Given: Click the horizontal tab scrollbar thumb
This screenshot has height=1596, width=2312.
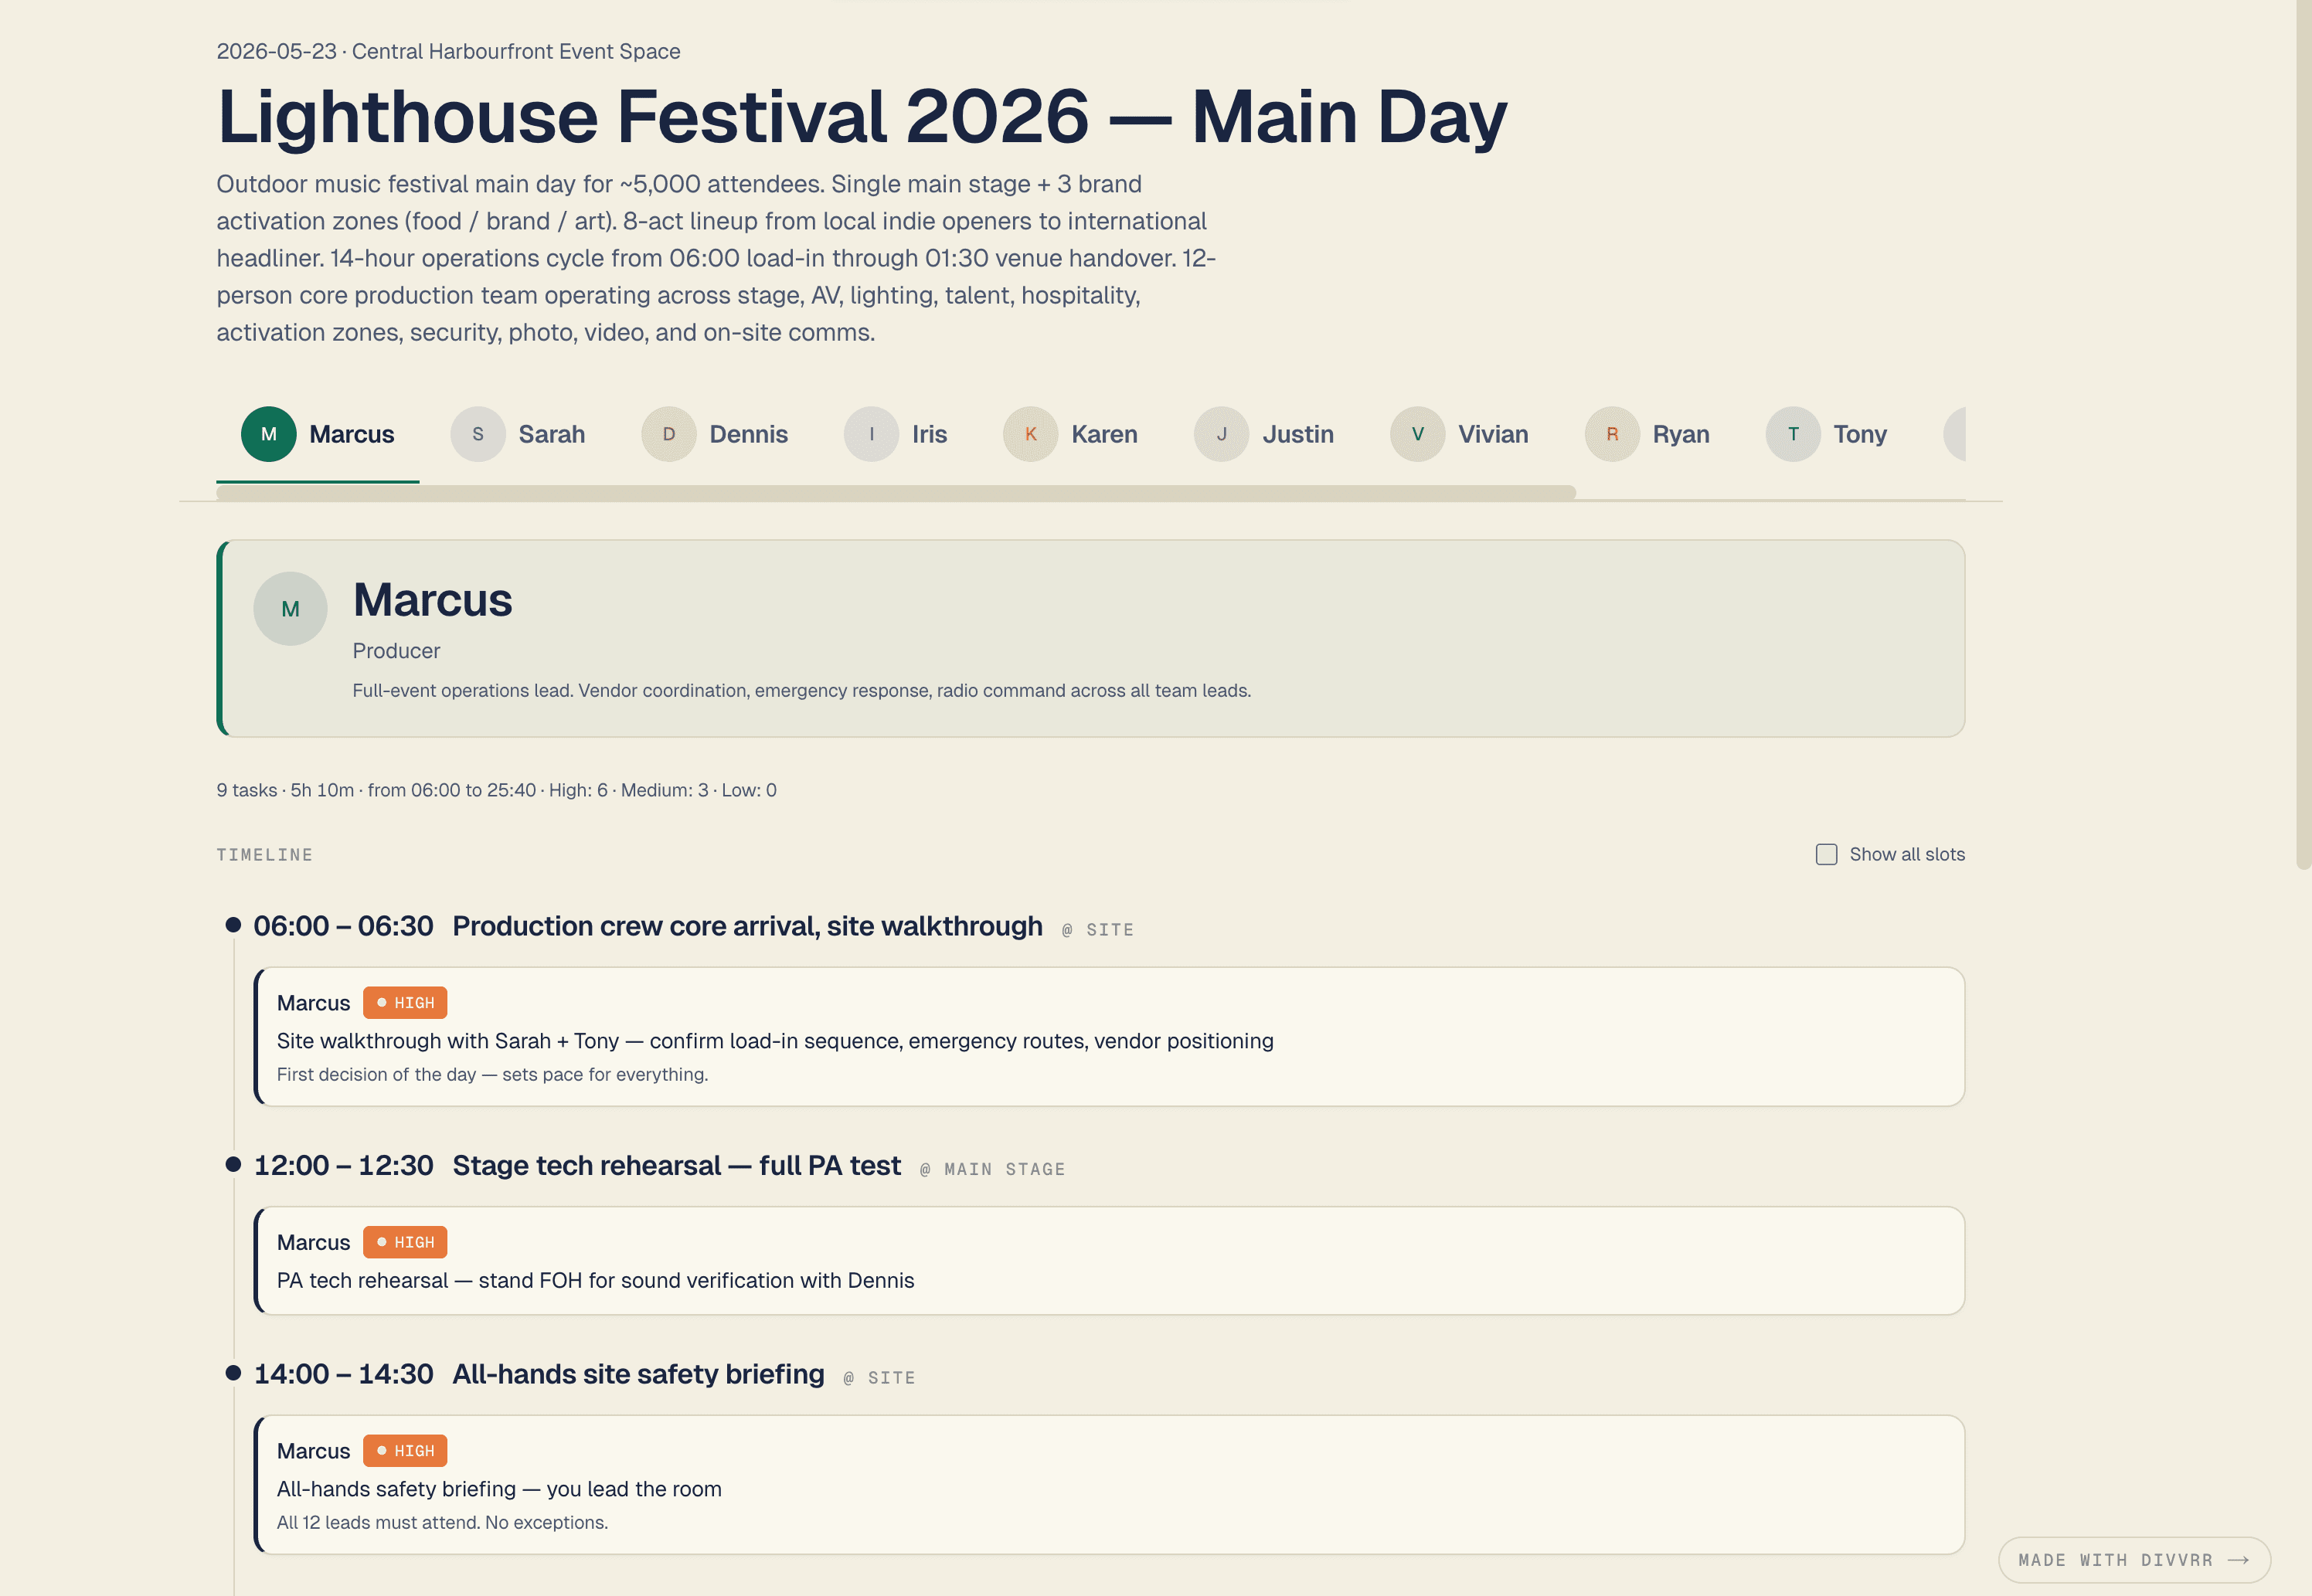Looking at the screenshot, I should pyautogui.click(x=896, y=493).
